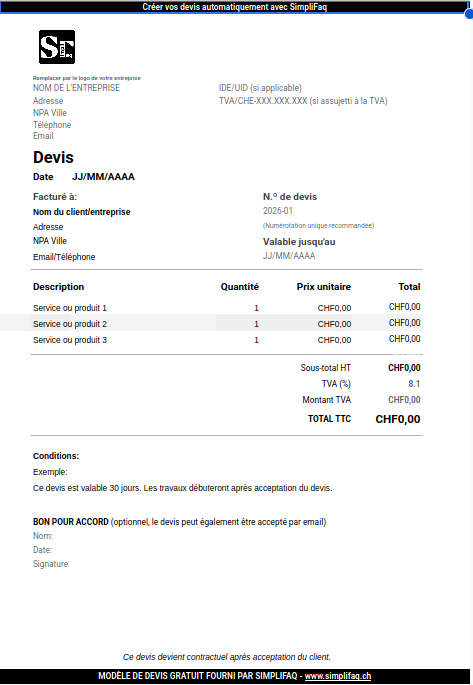This screenshot has width=473, height=685.
Task: Open the 'Créer vos devis automatiquement avec SimpliFaq' banner
Action: tap(235, 7)
